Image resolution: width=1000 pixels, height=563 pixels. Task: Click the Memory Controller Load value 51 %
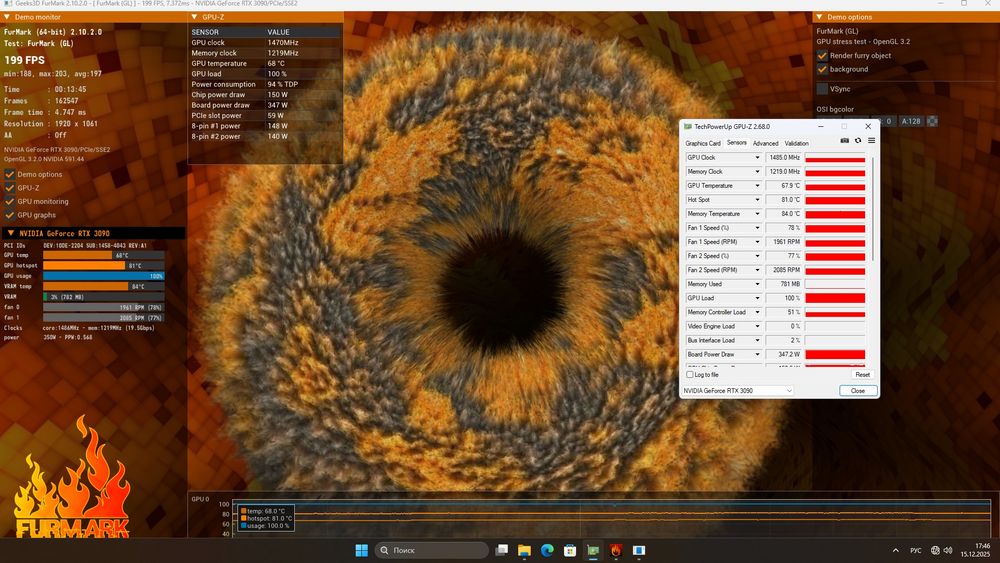[x=783, y=312]
